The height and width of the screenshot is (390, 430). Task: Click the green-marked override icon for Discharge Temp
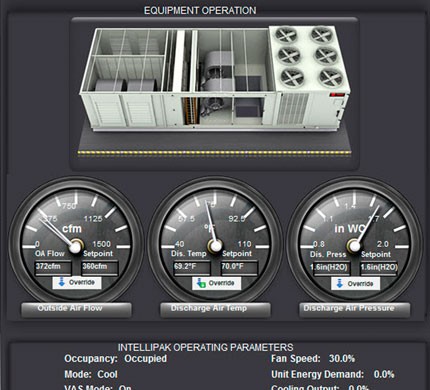(201, 283)
